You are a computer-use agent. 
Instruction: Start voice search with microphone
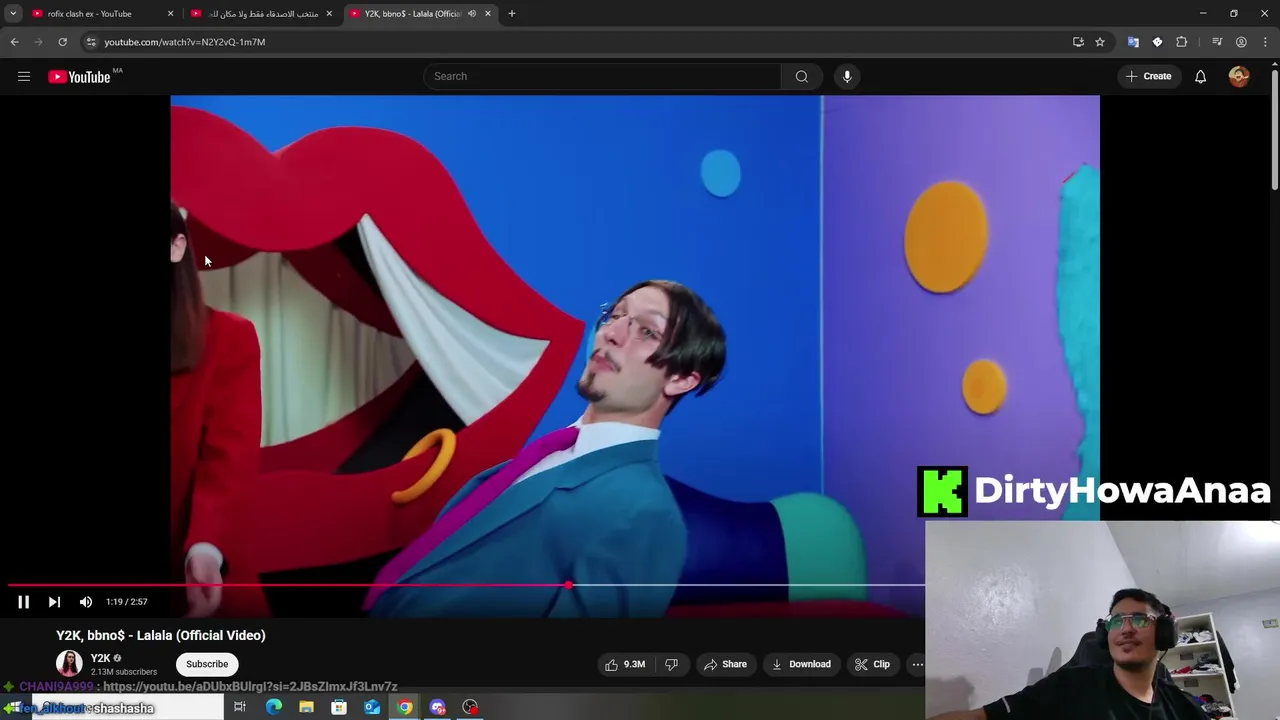pyautogui.click(x=847, y=76)
